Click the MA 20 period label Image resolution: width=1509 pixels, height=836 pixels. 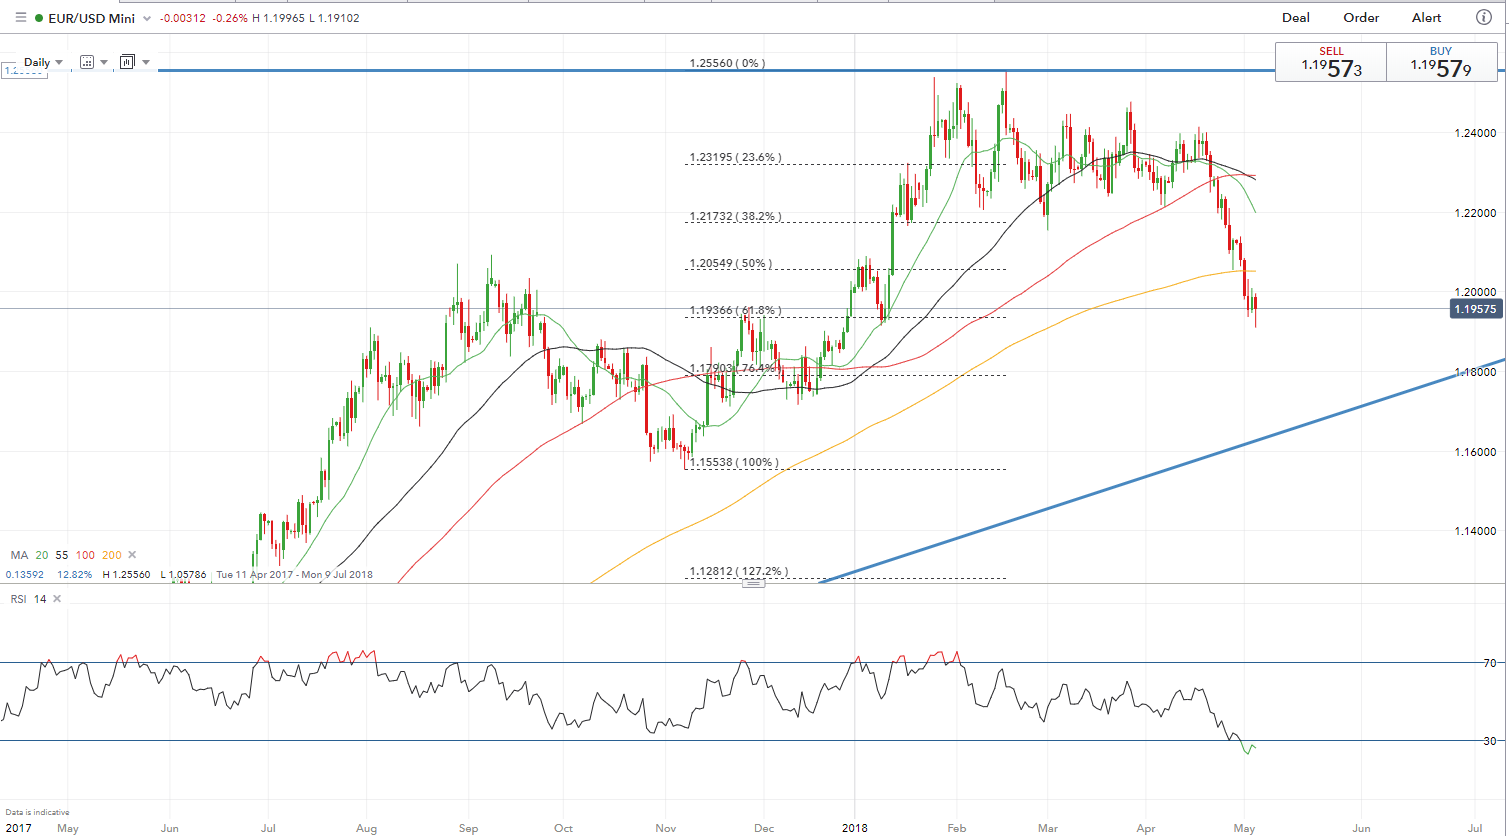point(42,555)
